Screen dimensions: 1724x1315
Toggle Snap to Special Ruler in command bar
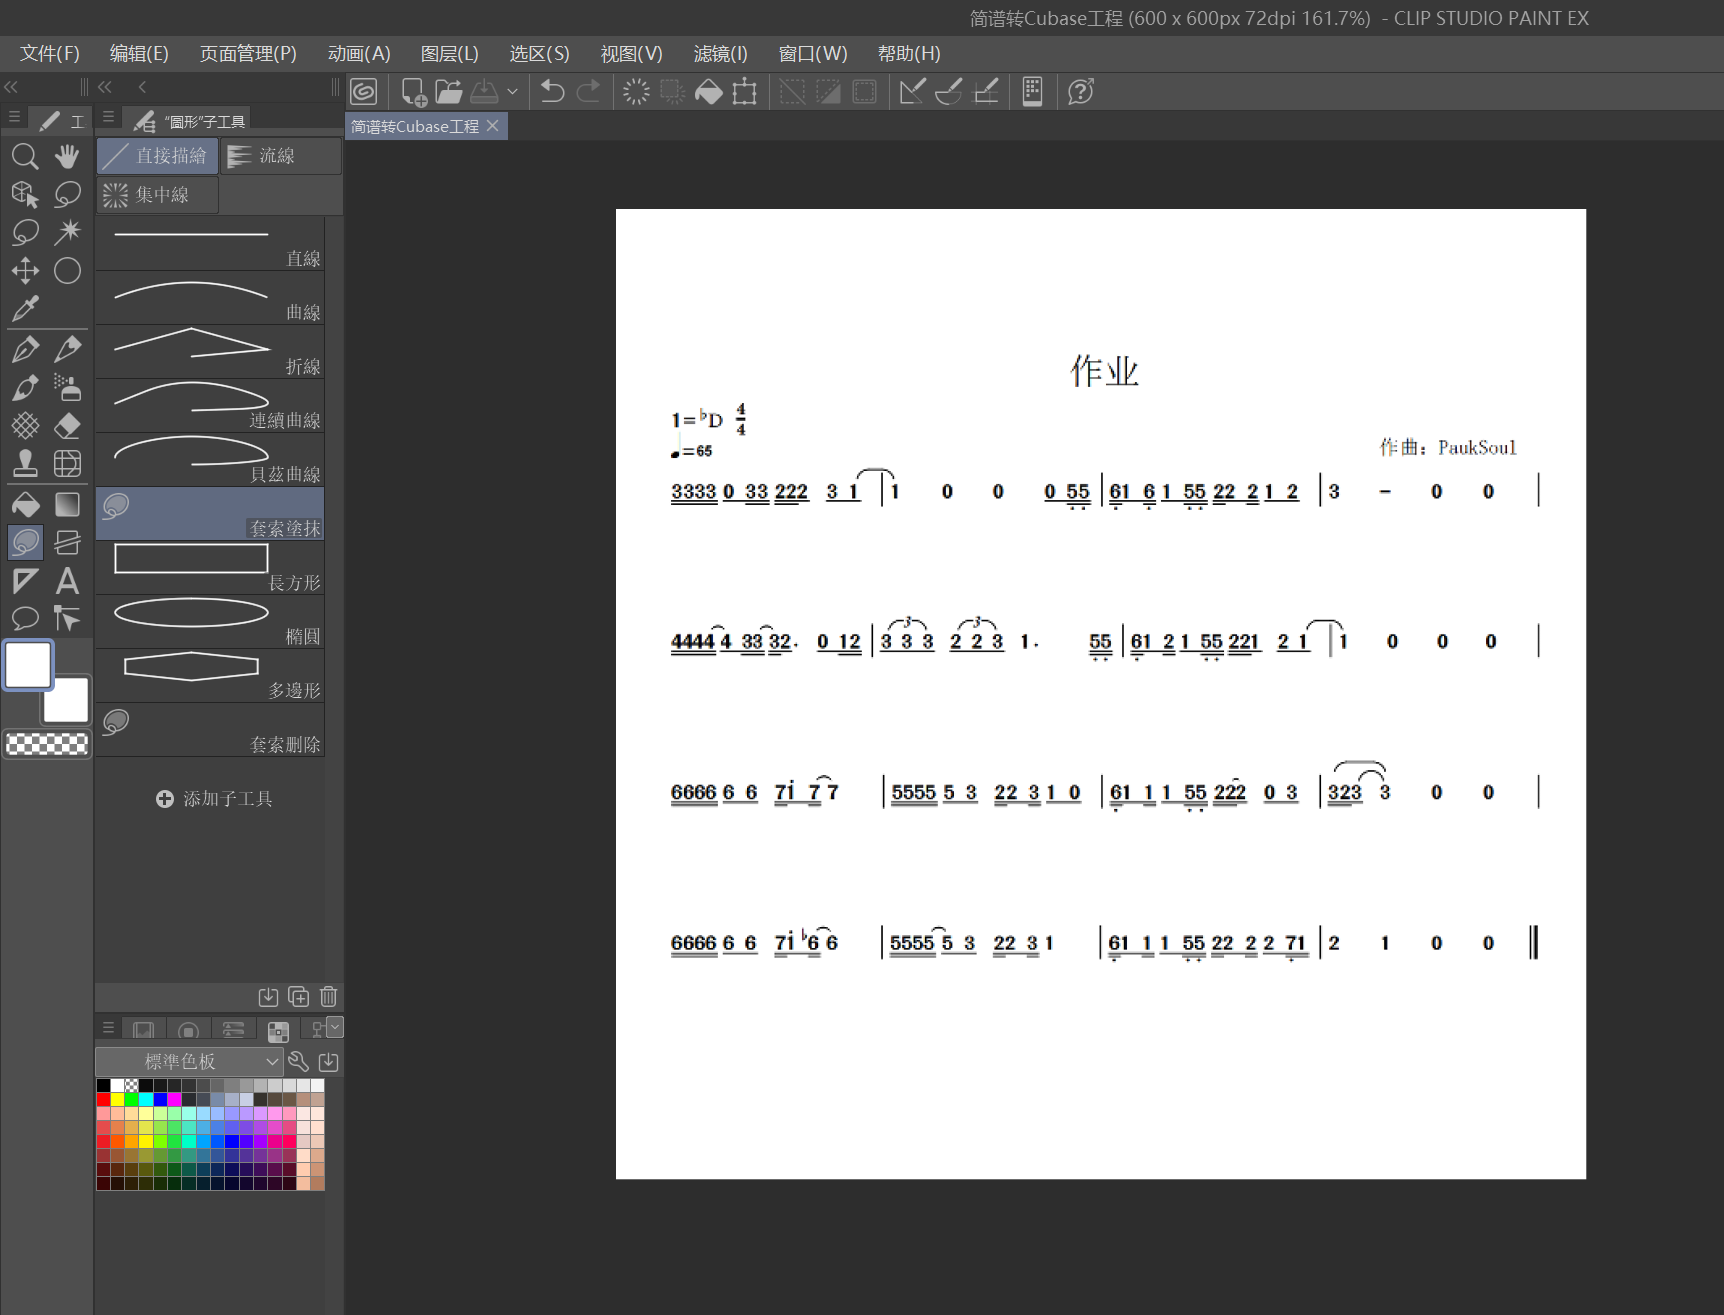point(949,92)
